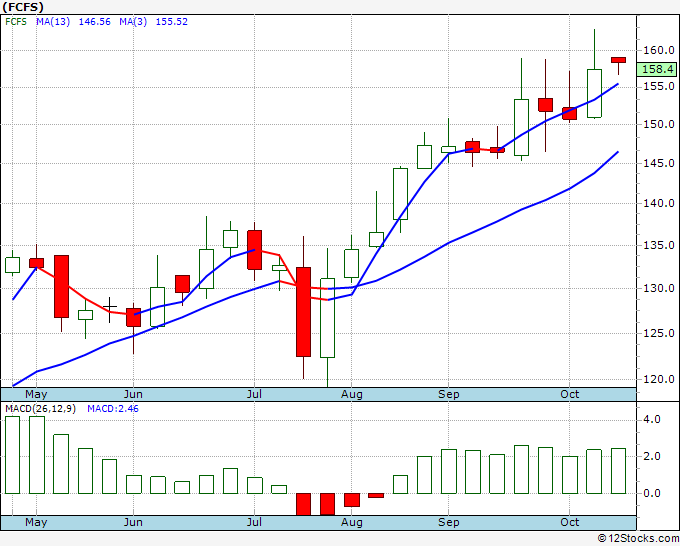
Task: Click the MACD:2.46 value label
Action: 113,409
